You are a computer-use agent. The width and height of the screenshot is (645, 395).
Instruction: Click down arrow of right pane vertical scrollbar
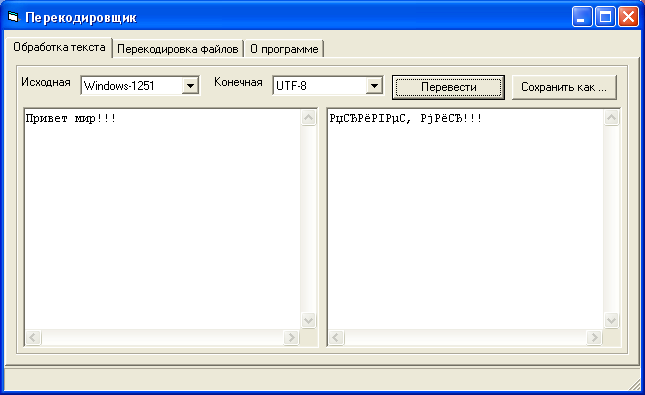[612, 320]
